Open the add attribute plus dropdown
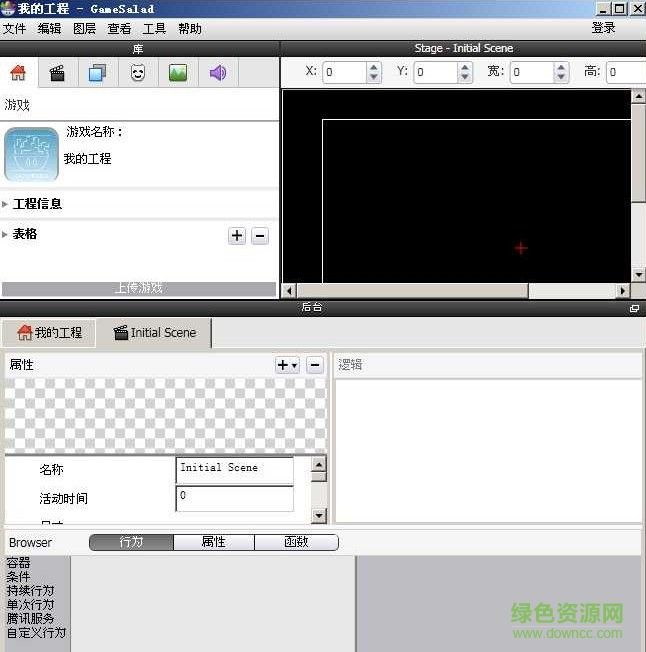Viewport: 646px width, 652px height. point(287,365)
